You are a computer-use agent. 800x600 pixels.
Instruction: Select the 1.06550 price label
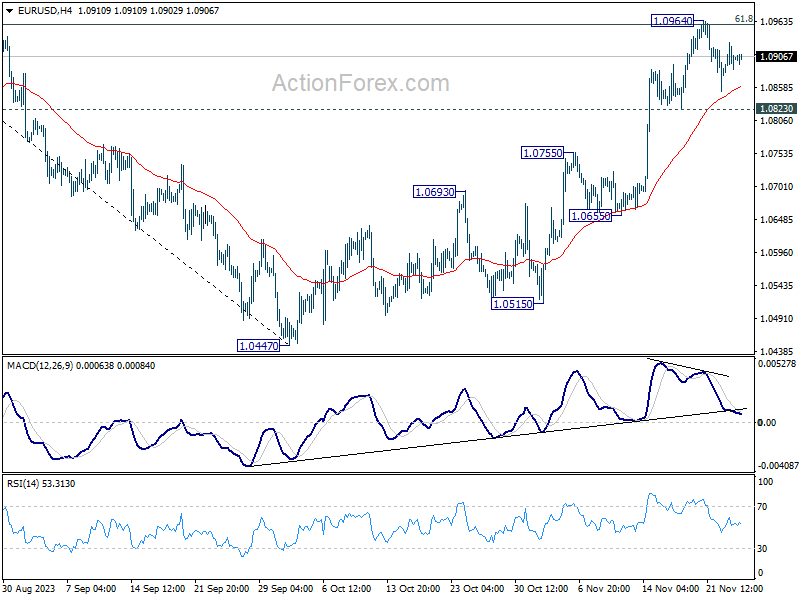(590, 216)
